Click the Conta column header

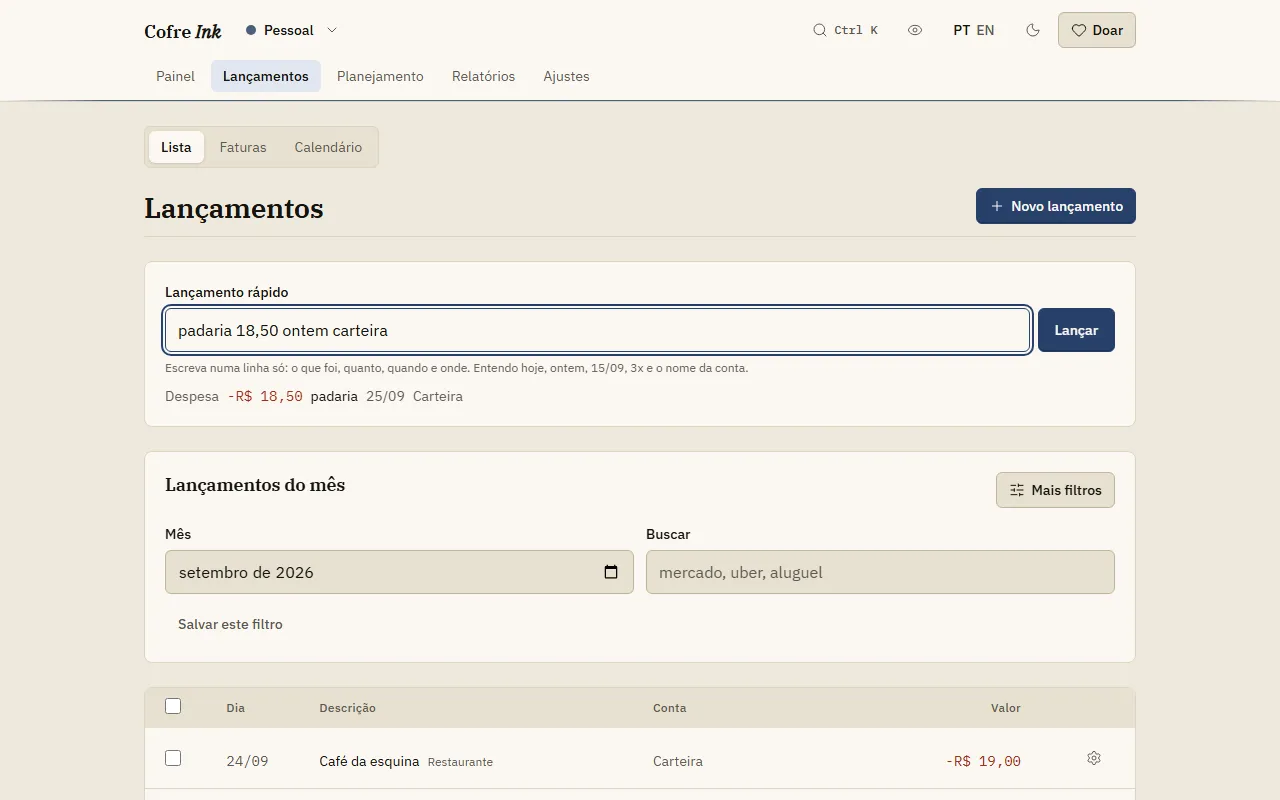tap(669, 708)
